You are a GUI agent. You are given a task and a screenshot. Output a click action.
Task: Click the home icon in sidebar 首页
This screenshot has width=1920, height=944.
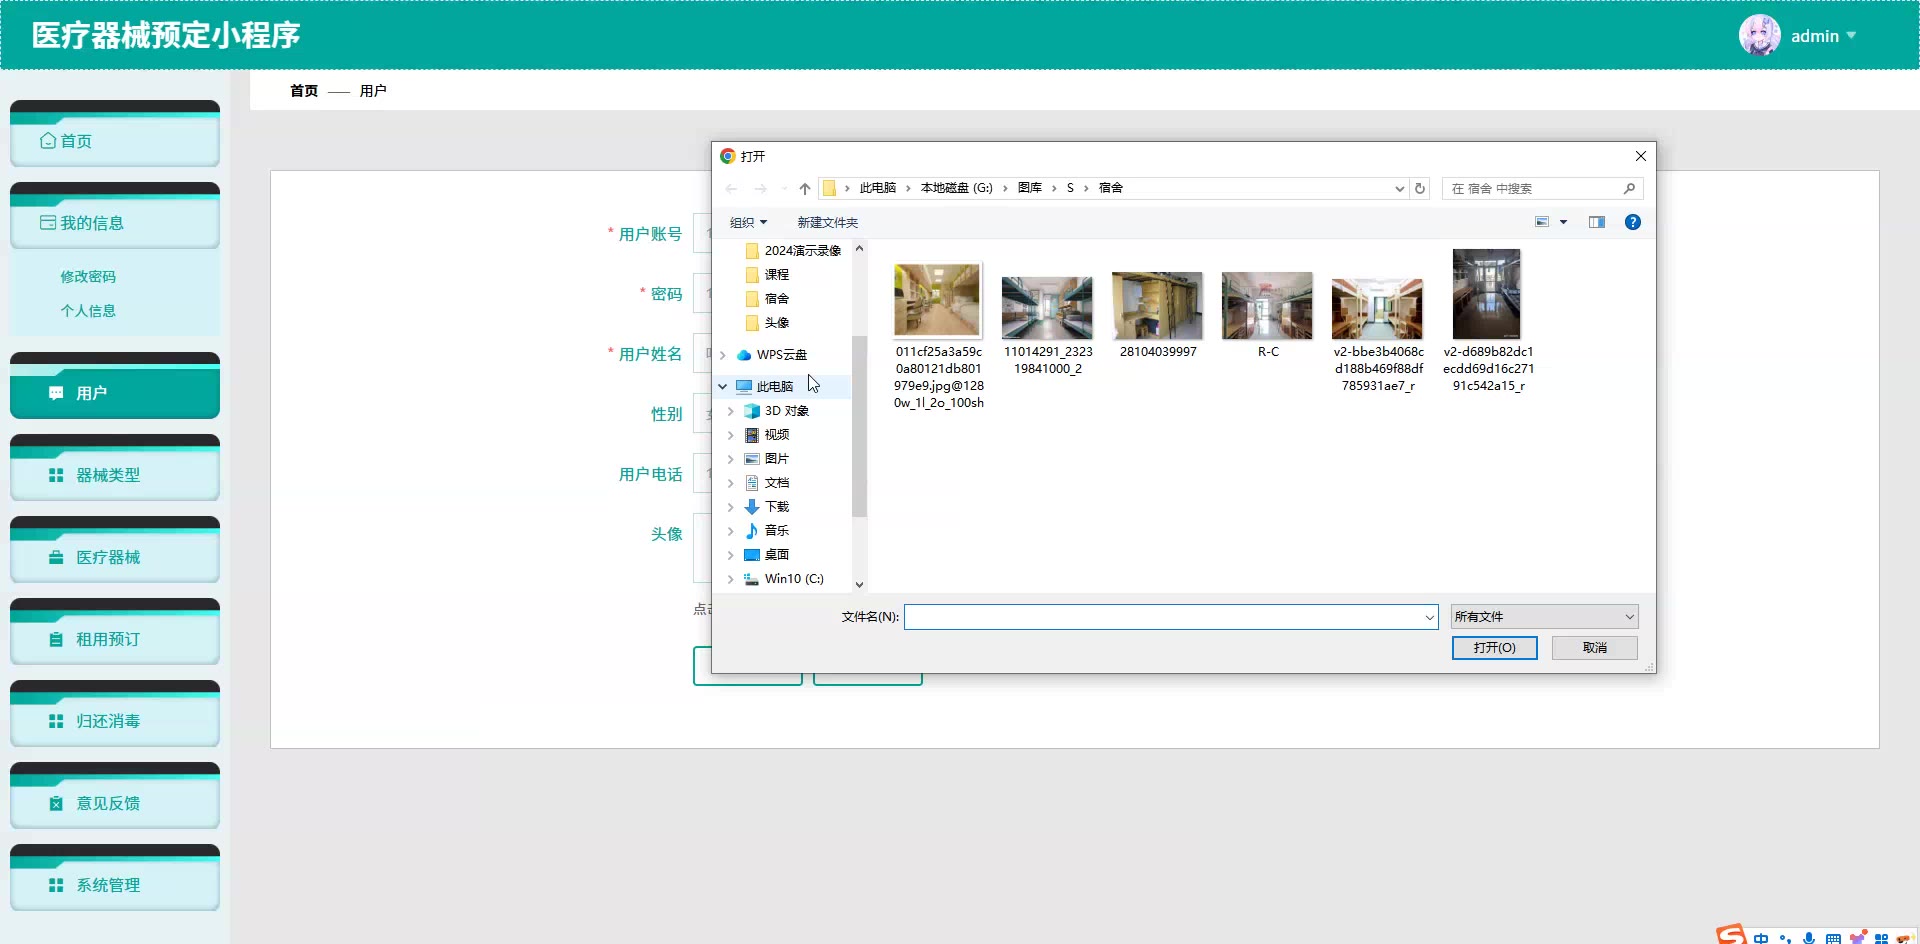[x=48, y=141]
